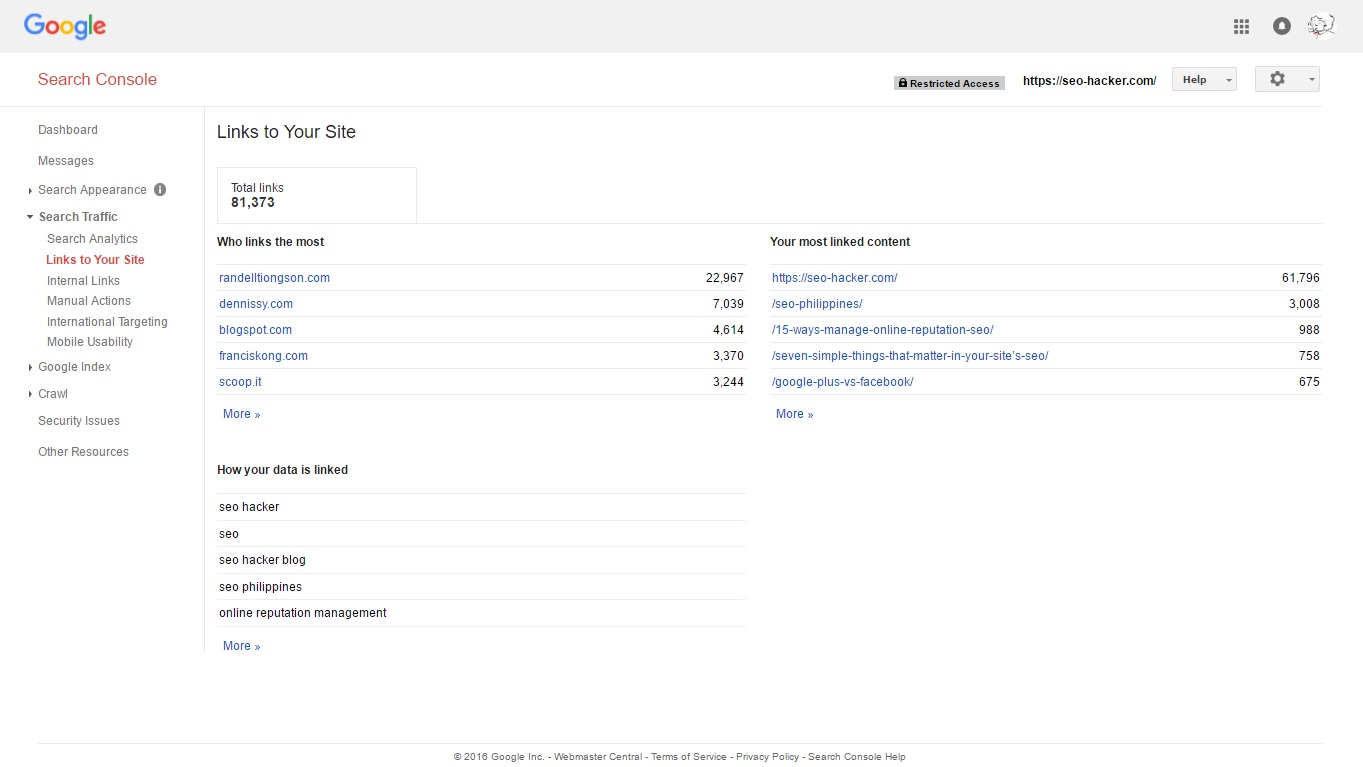Go to Dashboard in sidebar
Image resolution: width=1363 pixels, height=767 pixels.
68,130
